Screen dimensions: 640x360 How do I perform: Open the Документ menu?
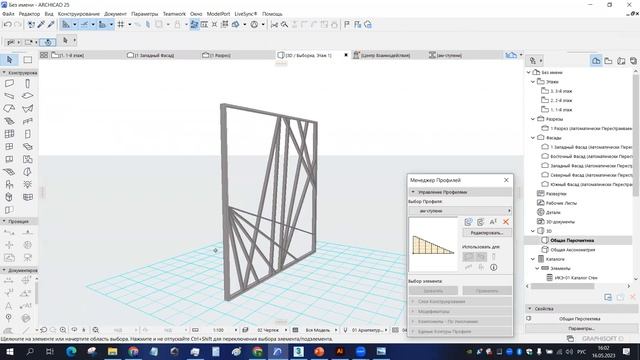115,14
